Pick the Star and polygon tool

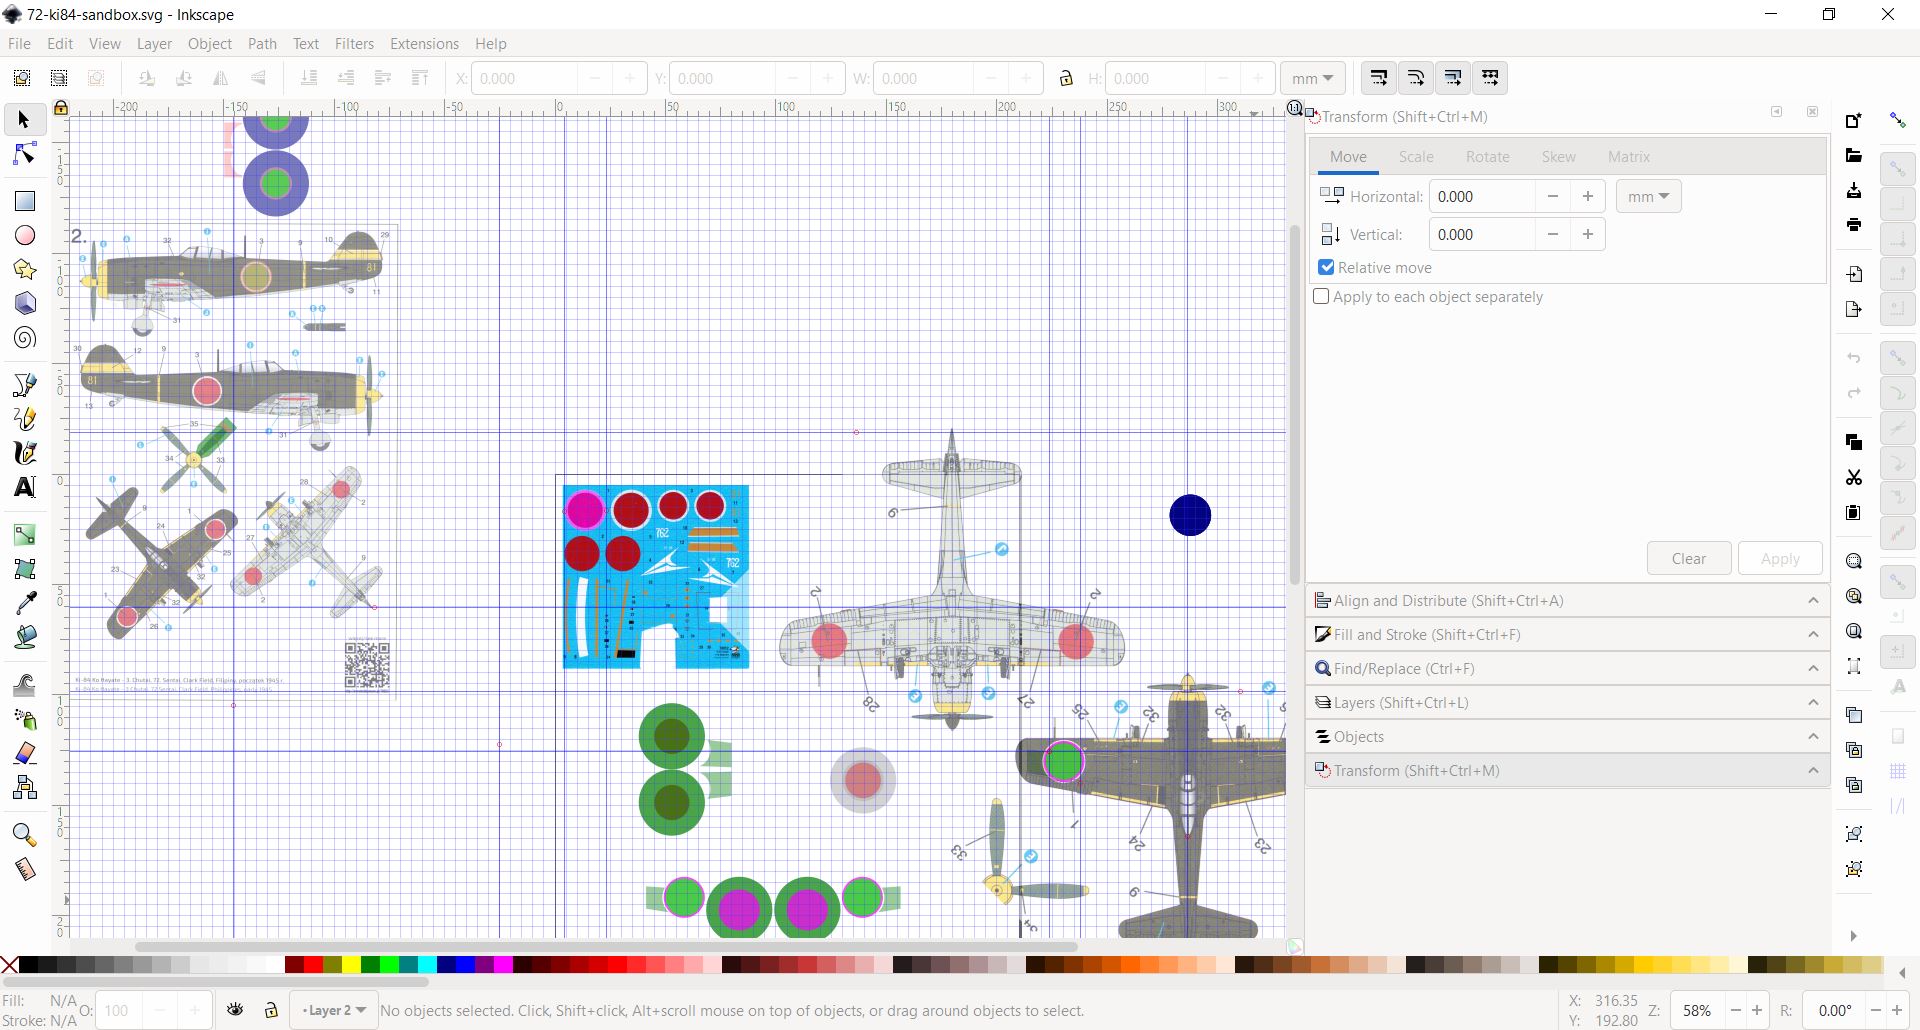[x=25, y=270]
